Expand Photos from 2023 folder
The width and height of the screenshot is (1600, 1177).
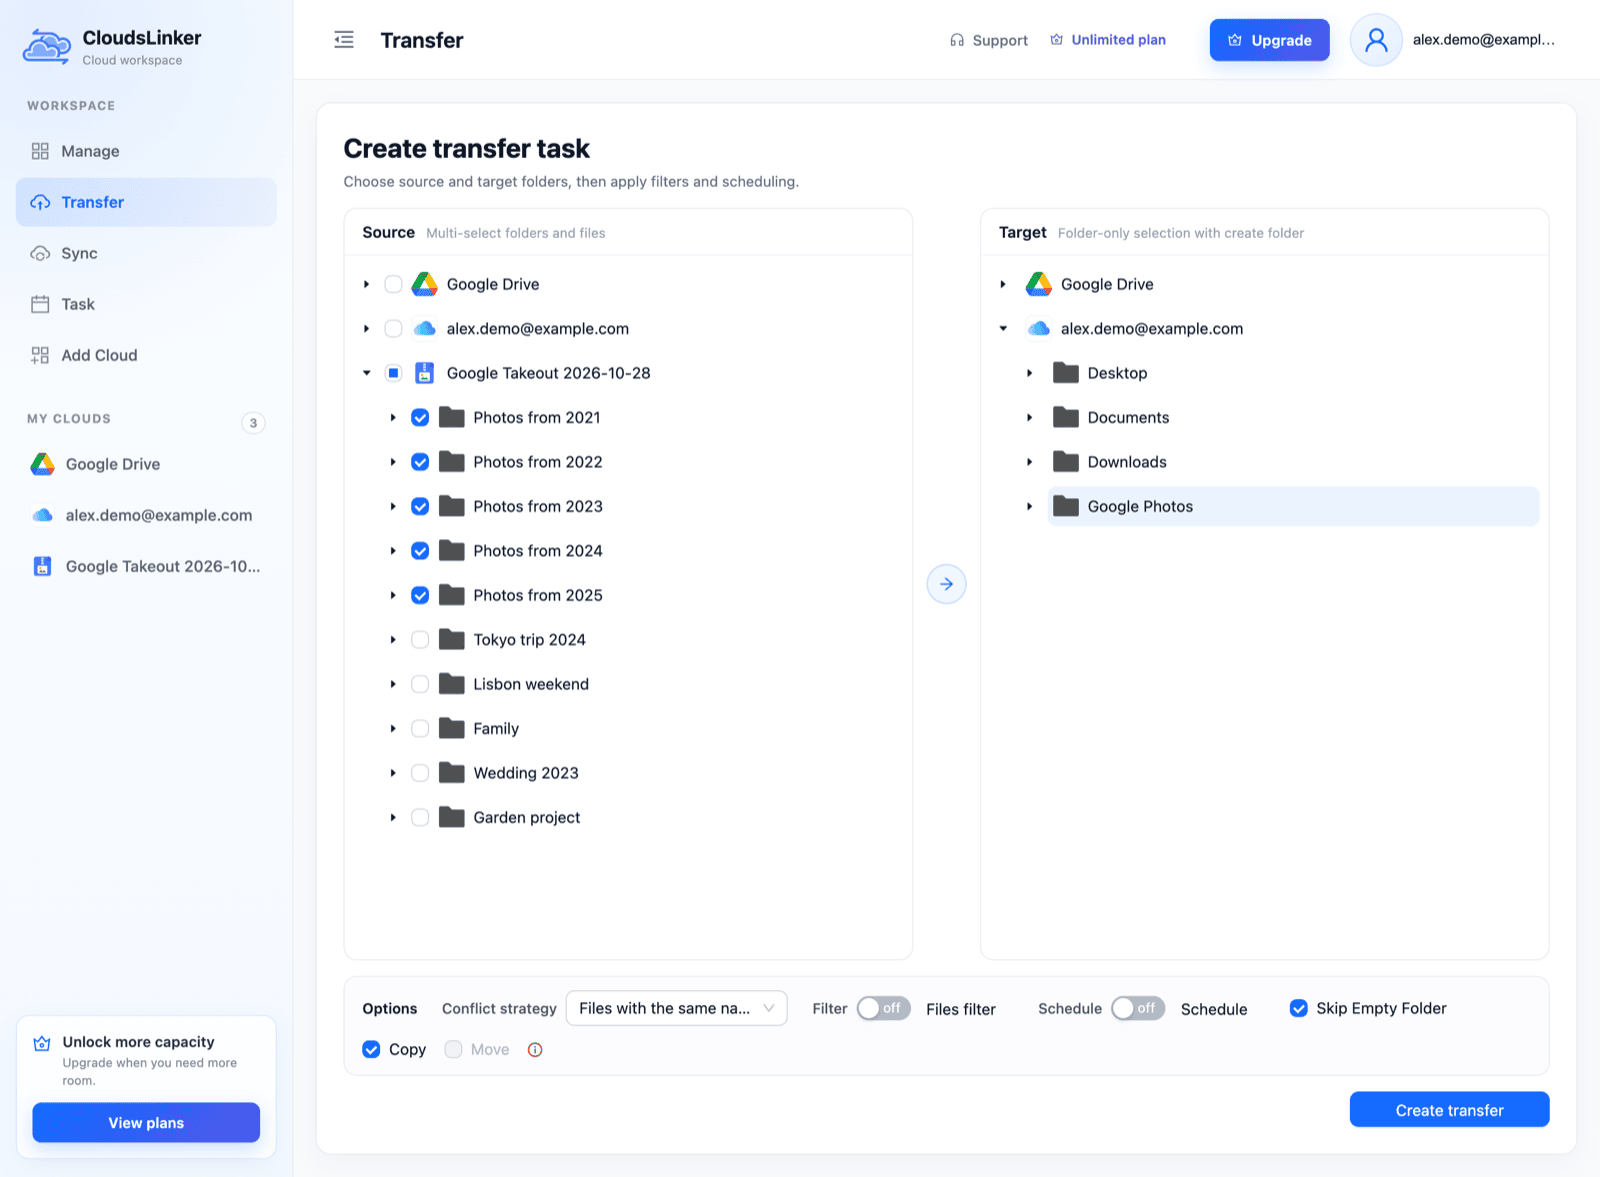tap(393, 507)
